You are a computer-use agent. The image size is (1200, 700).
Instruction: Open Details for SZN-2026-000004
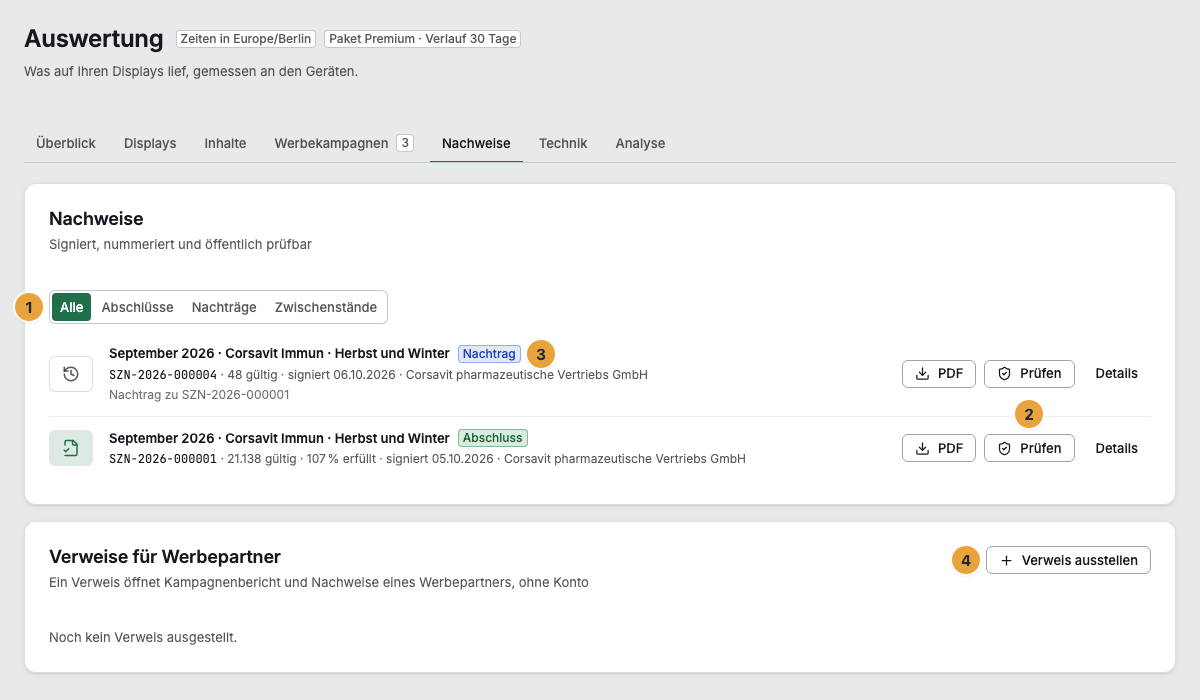[1116, 374]
